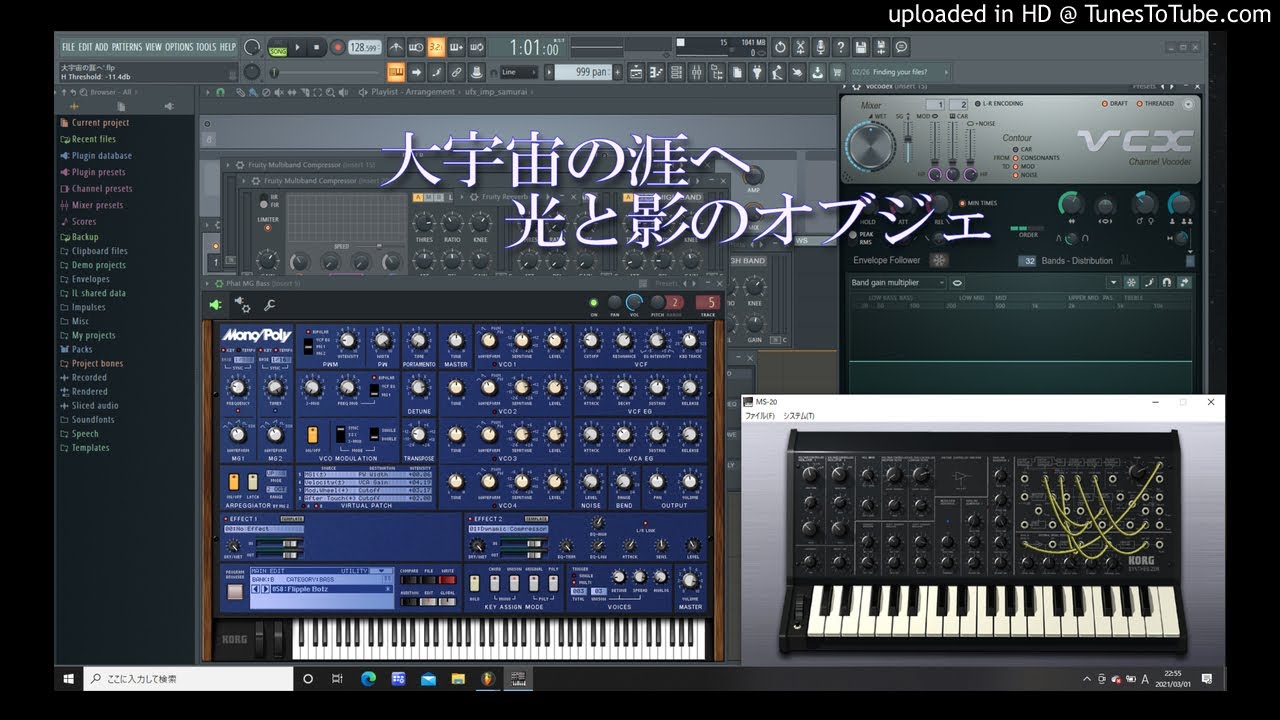Click the Mono/Poly PROGRAM BROWSER button
Image resolution: width=1280 pixels, height=720 pixels.
click(235, 591)
